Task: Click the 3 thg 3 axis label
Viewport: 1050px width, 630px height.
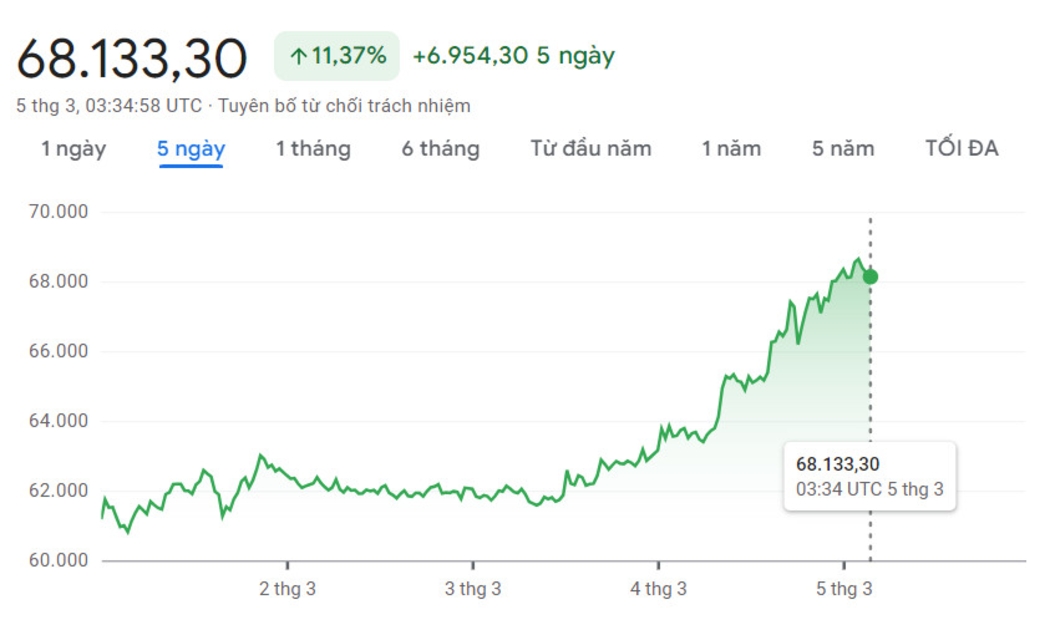Action: tap(473, 589)
